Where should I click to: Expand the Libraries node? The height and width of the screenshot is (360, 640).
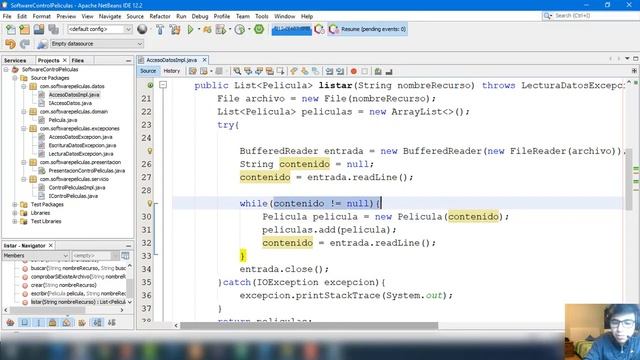(x=15, y=213)
